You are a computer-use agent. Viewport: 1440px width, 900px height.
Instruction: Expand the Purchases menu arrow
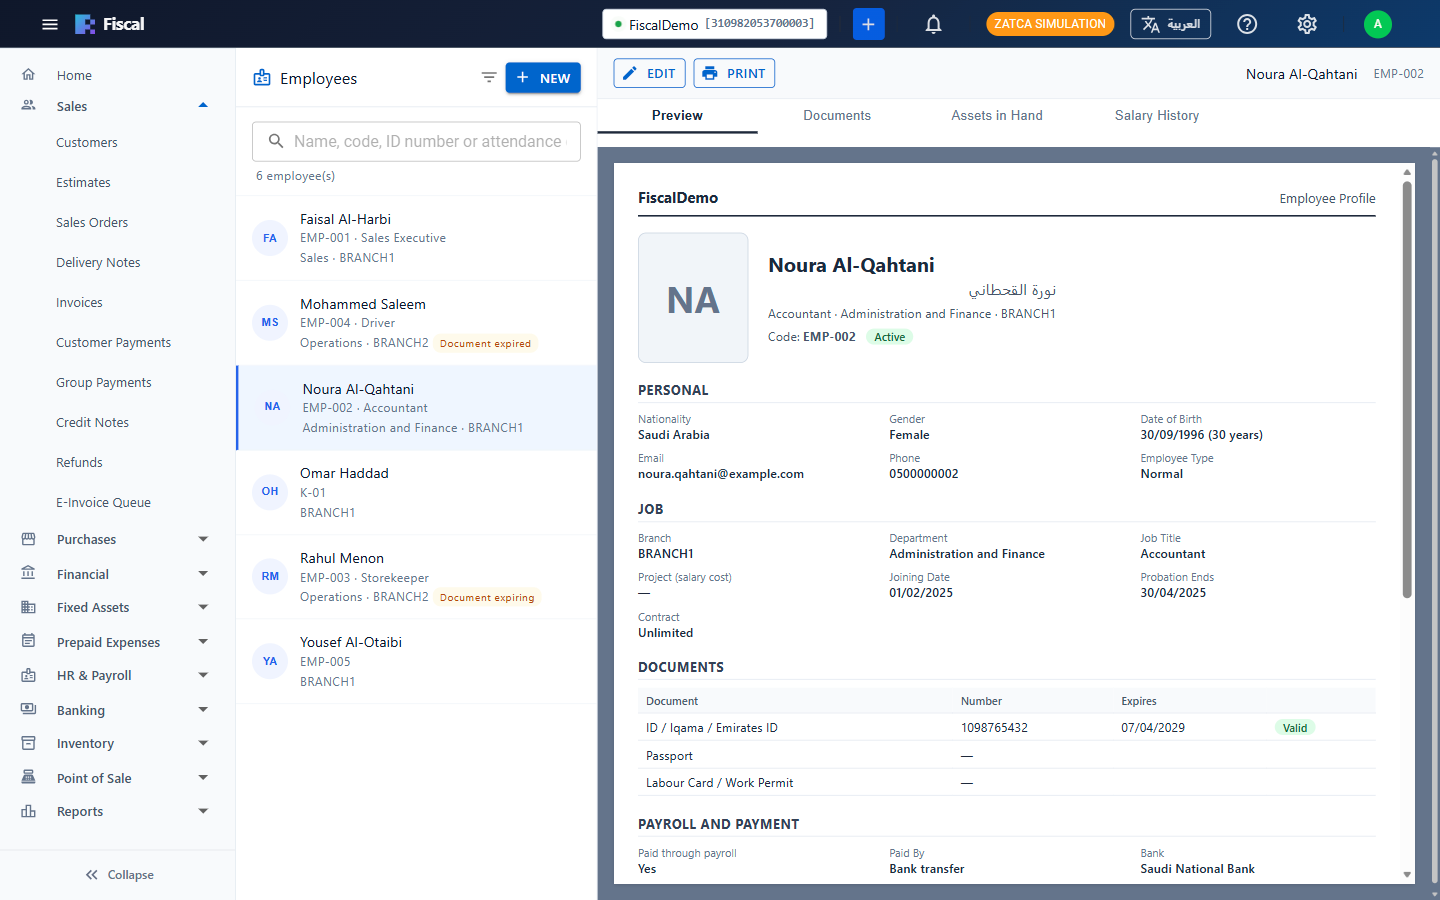click(203, 539)
